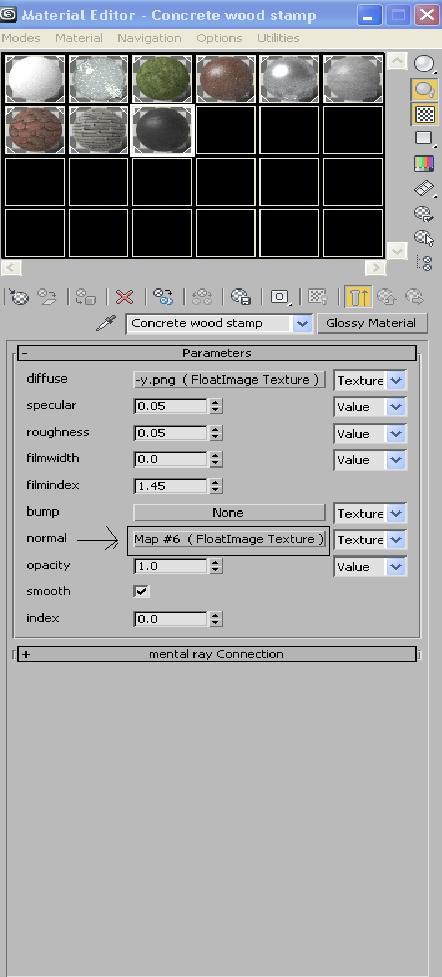This screenshot has height=977, width=442.
Task: Click the index 0.0 value field
Action: point(170,619)
